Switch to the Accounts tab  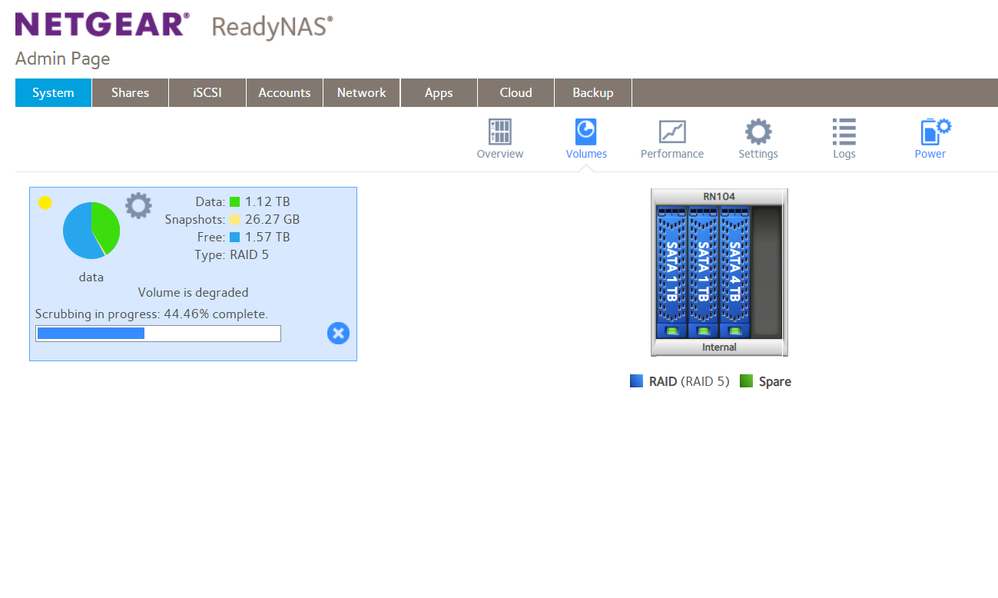pyautogui.click(x=285, y=93)
